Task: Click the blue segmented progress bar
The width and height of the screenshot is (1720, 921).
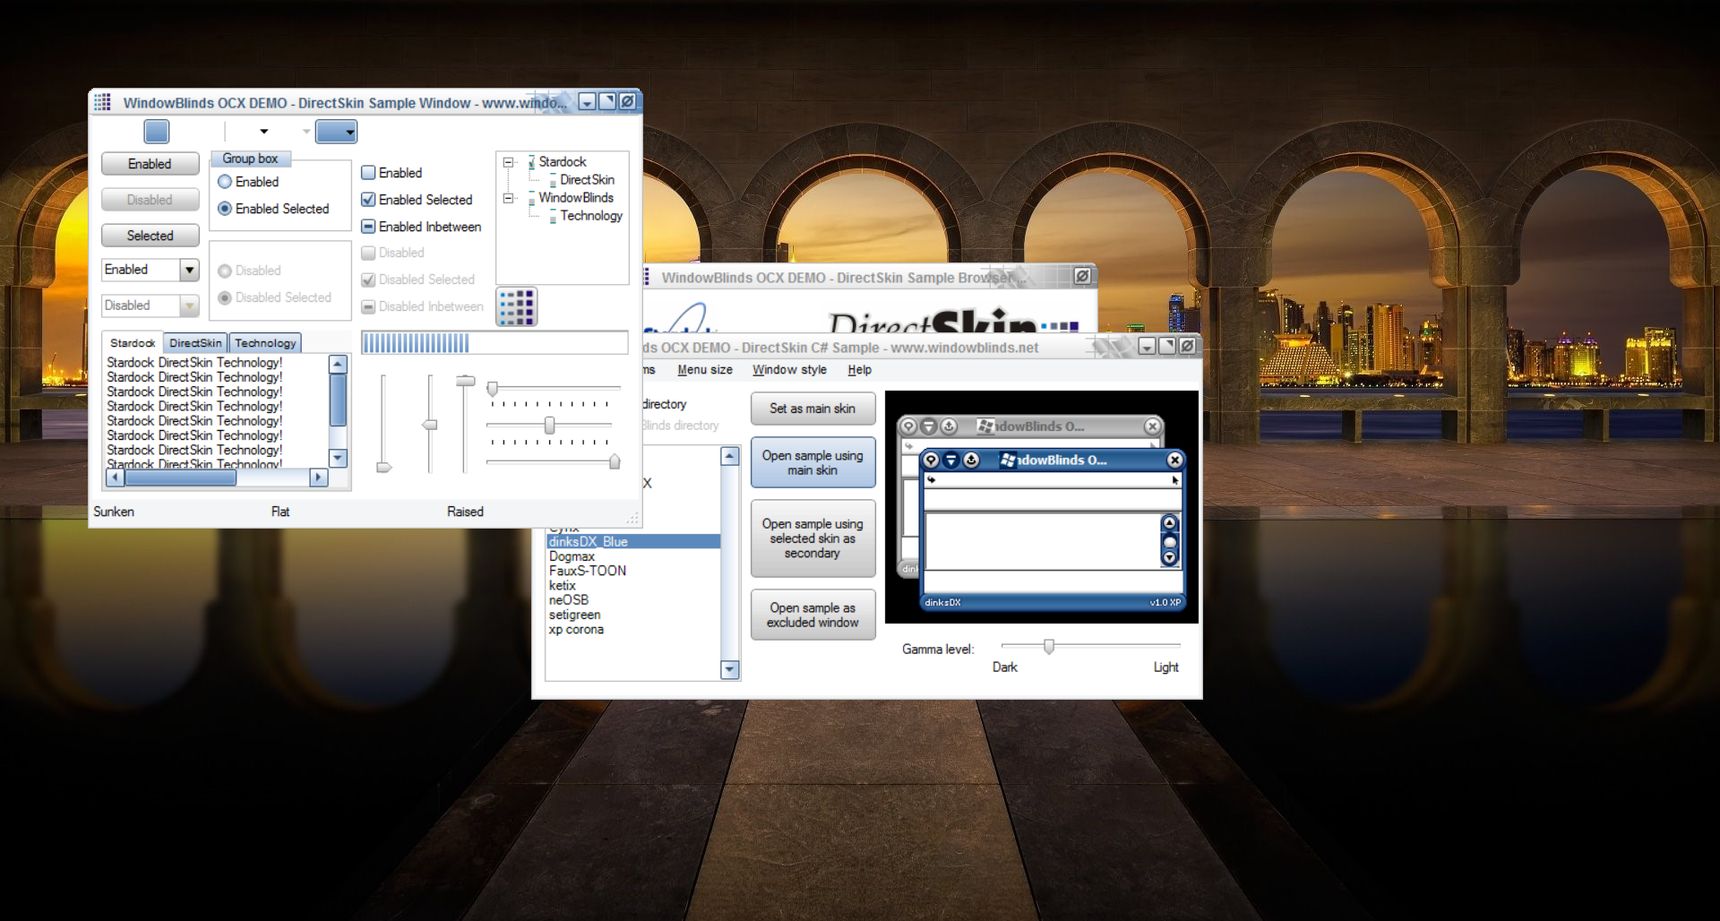Action: click(x=495, y=344)
